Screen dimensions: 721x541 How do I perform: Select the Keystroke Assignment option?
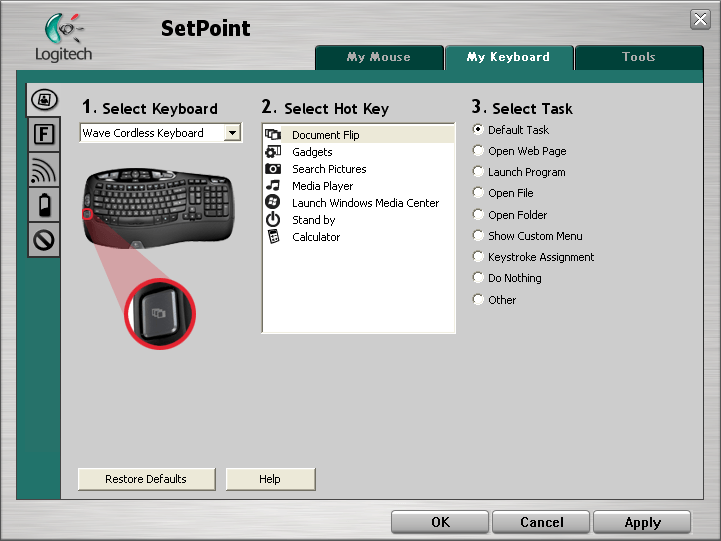coord(478,257)
